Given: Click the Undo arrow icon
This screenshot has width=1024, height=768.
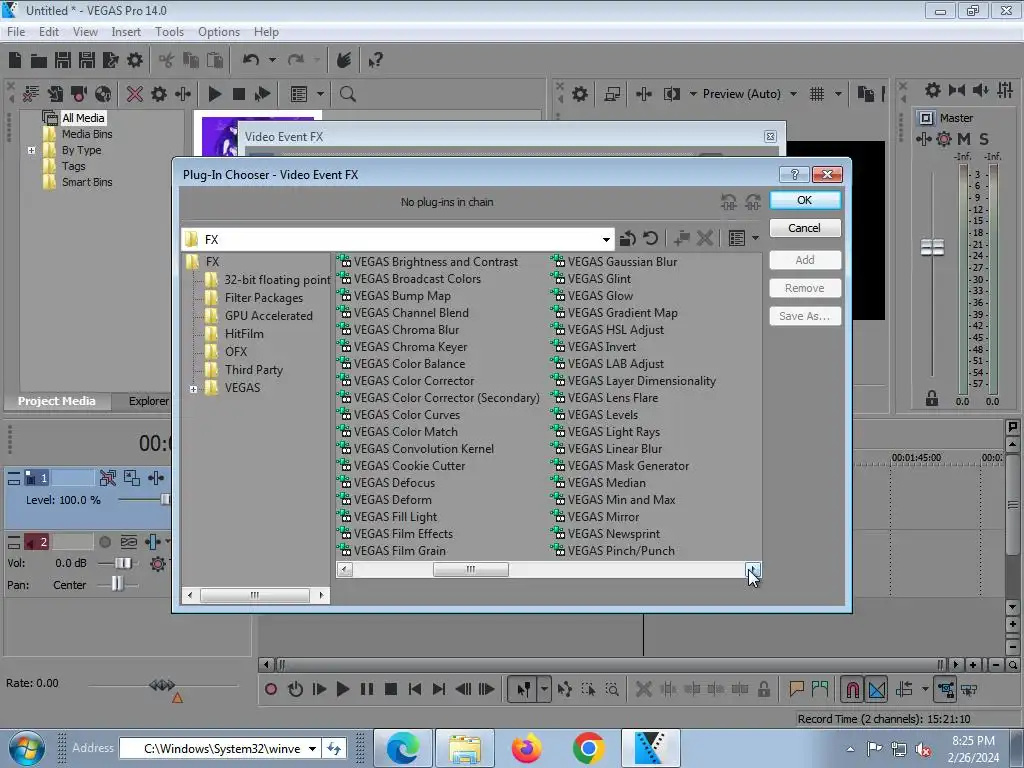Looking at the screenshot, I should pos(251,60).
